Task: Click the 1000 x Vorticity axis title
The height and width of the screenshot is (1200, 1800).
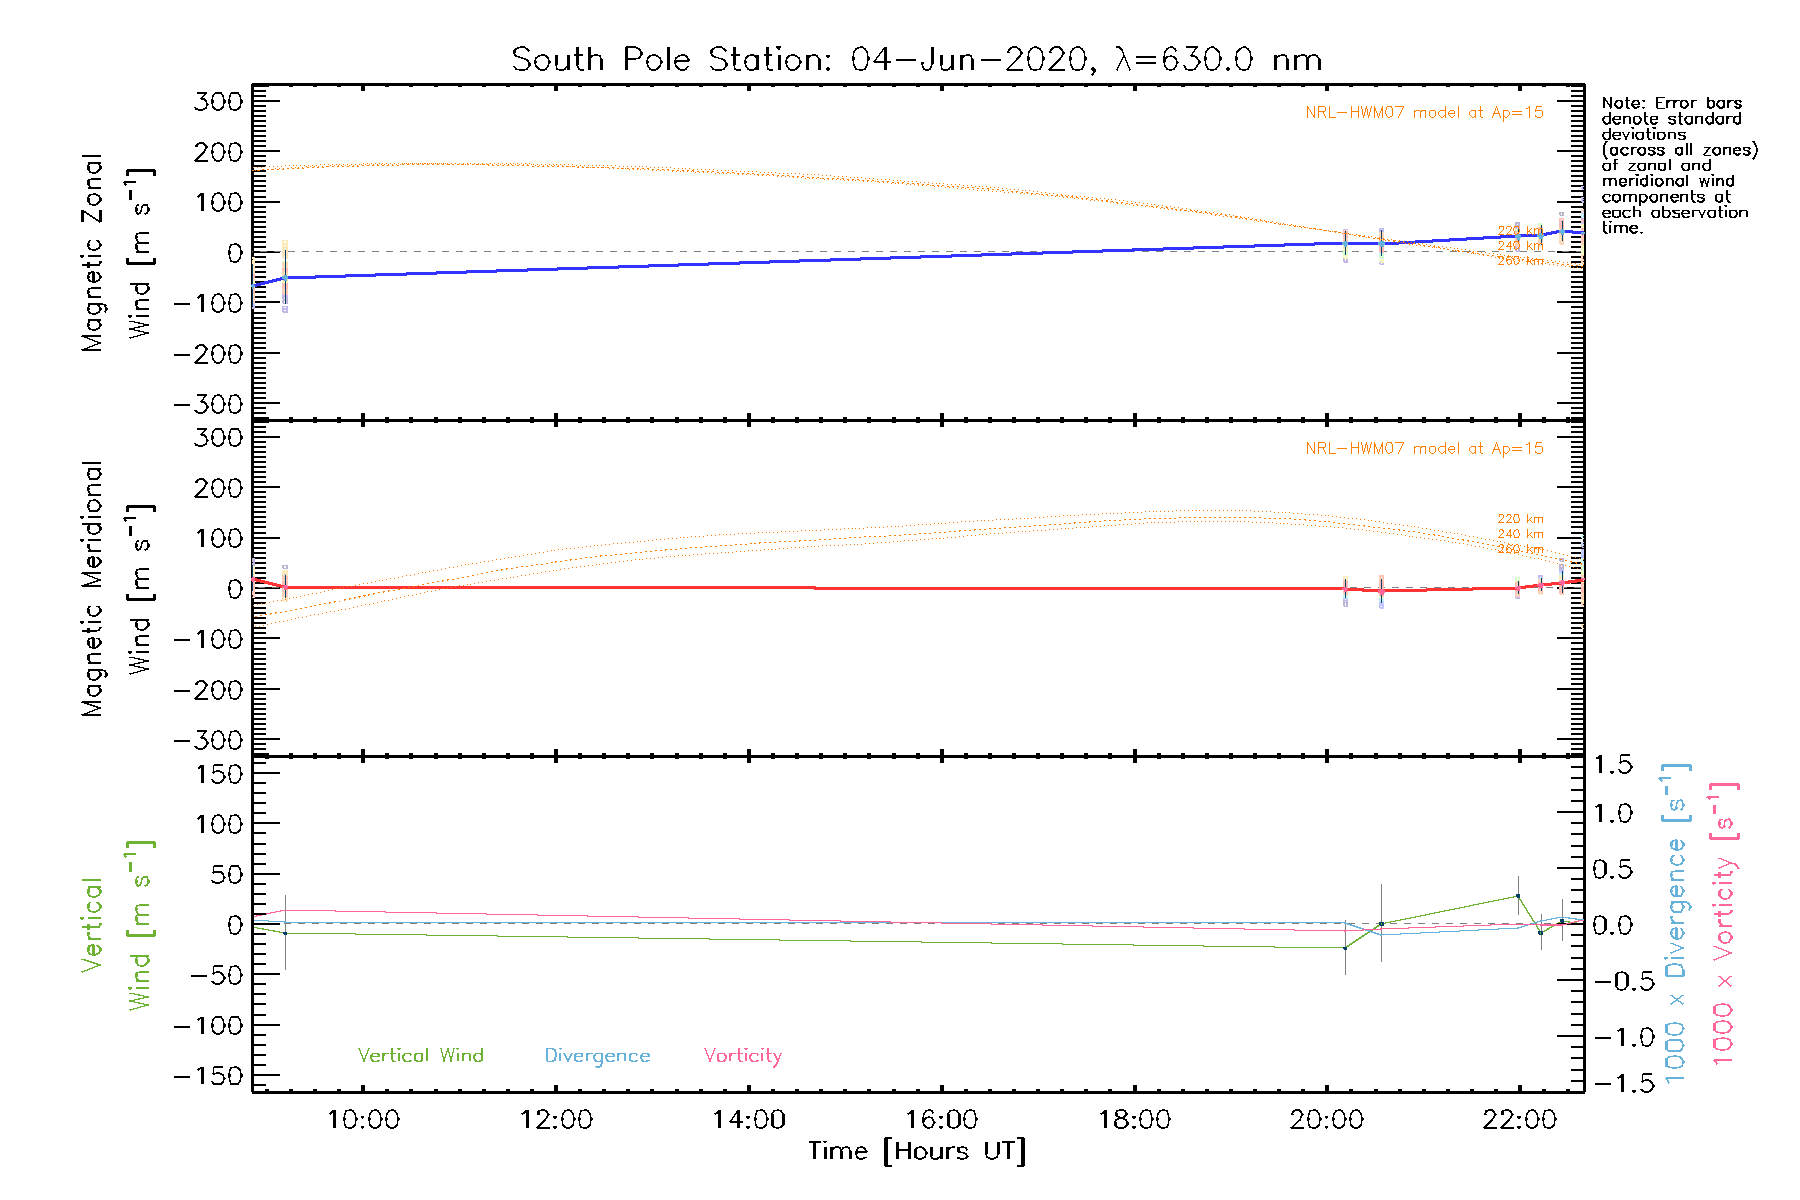Action: point(1724,924)
